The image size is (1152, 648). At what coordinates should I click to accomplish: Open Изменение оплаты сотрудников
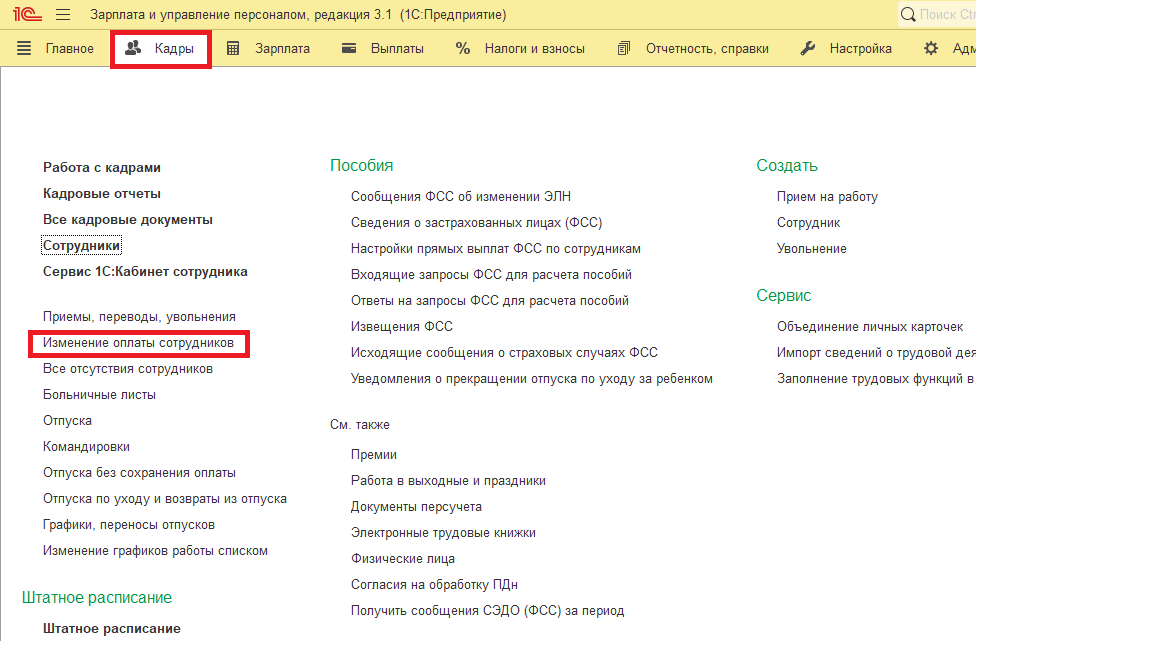(138, 343)
